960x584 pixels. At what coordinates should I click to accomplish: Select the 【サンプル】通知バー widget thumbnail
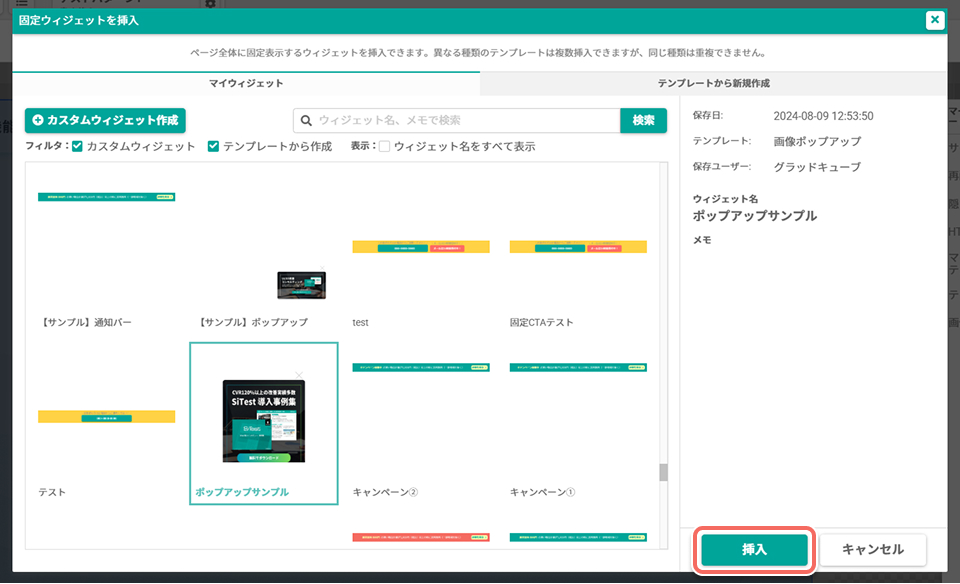[107, 197]
